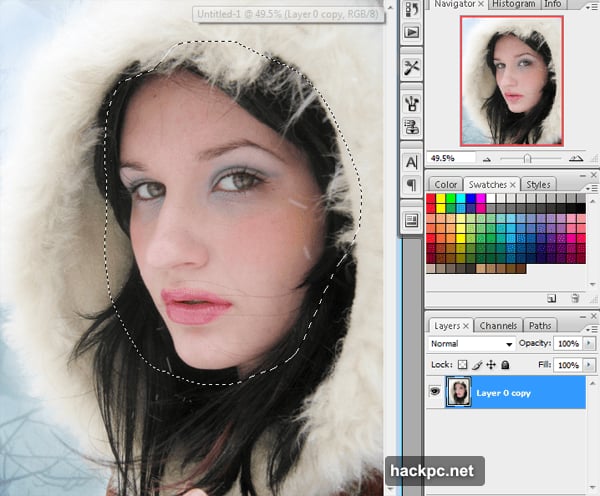Image resolution: width=600 pixels, height=496 pixels.
Task: Collapse the Layers panel group minimize button
Action: [583, 317]
